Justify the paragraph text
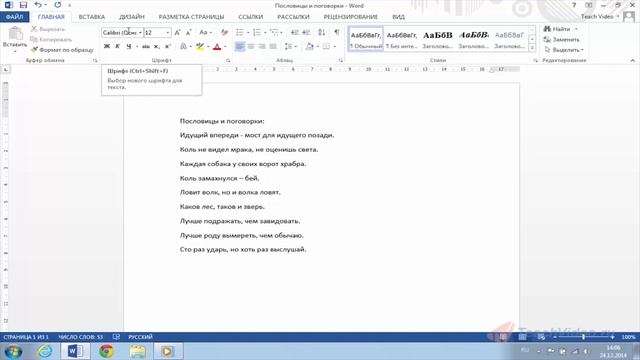This screenshot has height=360, width=640. tap(273, 47)
